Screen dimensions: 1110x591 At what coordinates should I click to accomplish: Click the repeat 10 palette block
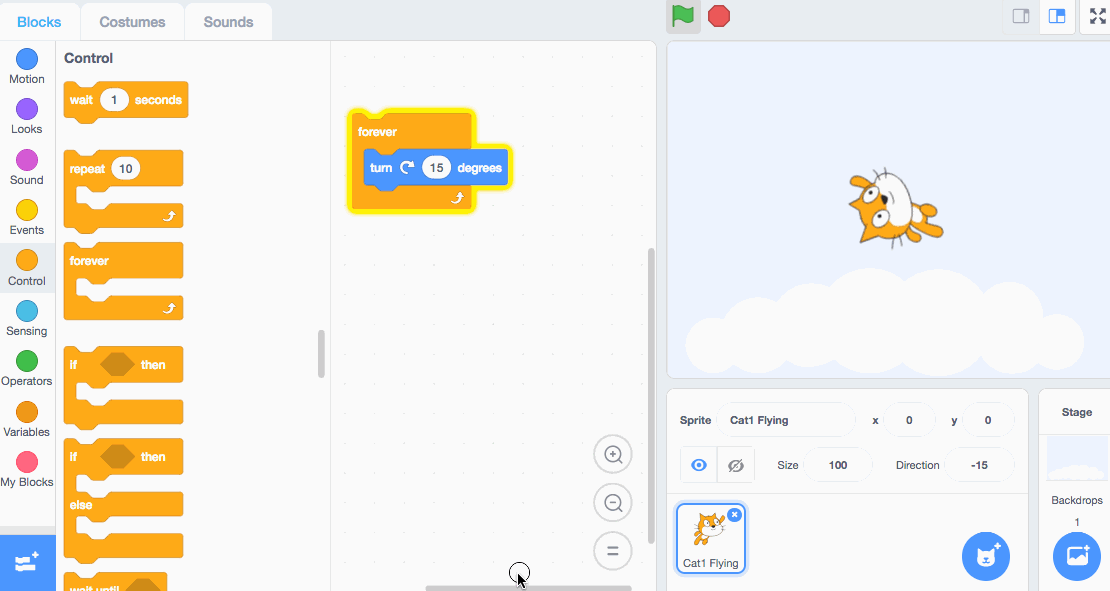123,190
